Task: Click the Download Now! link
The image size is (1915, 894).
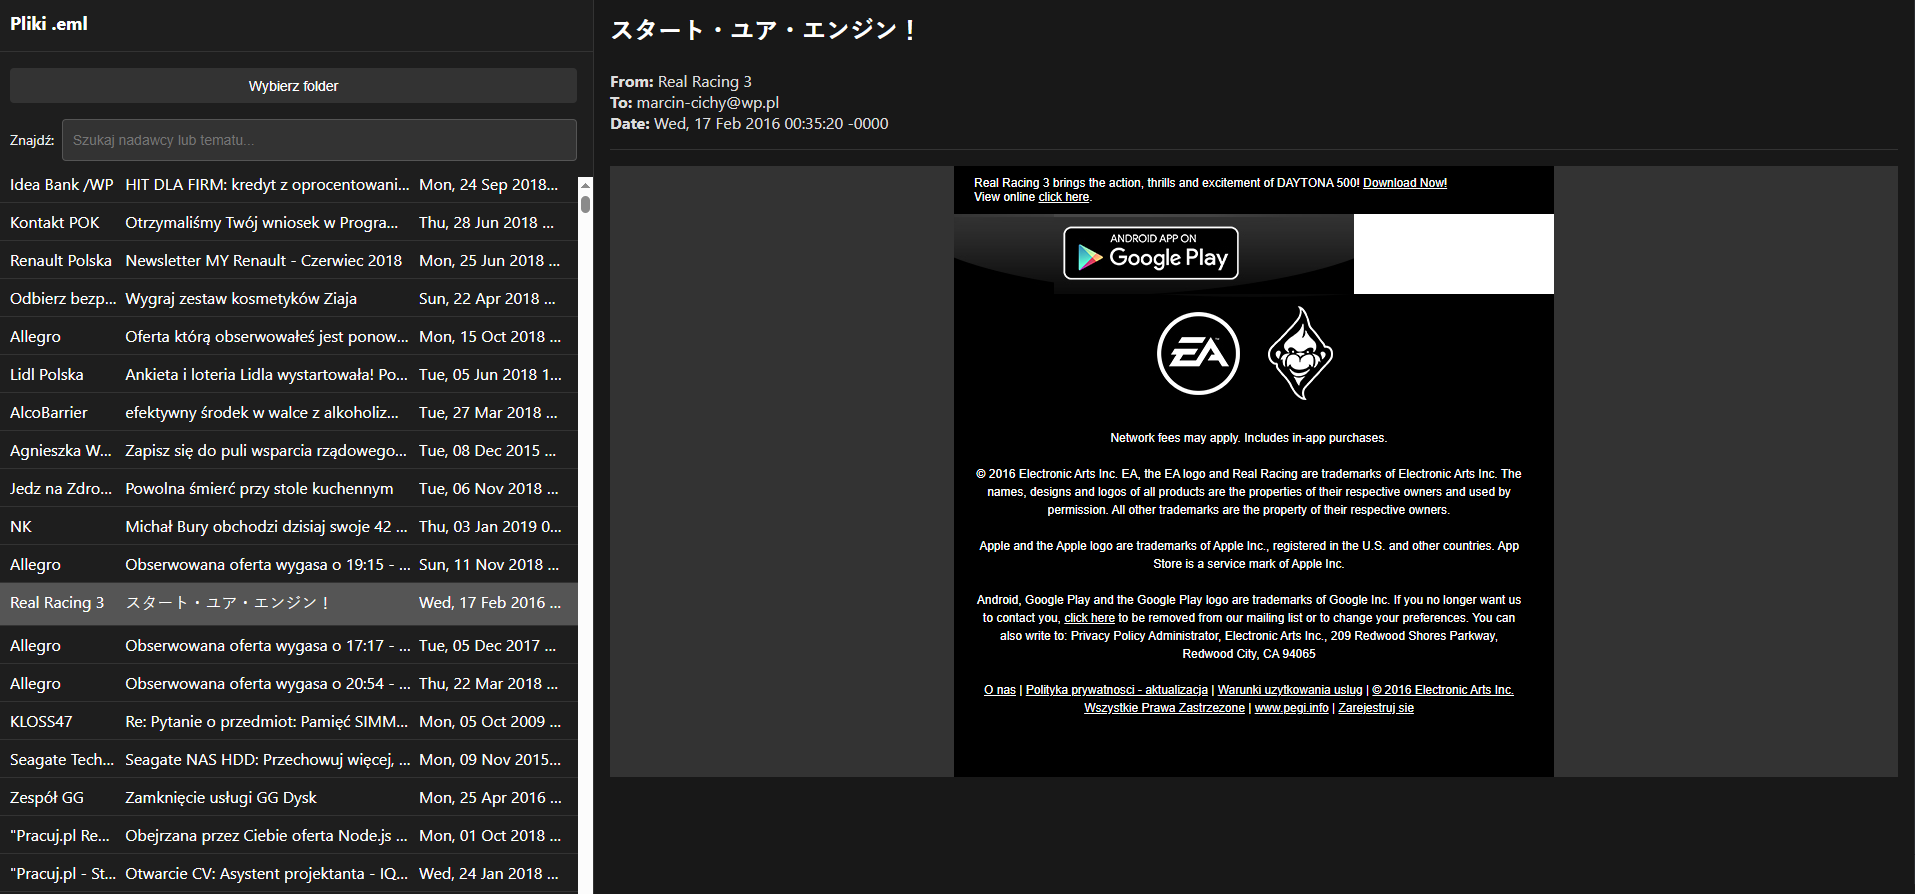Action: (1405, 183)
